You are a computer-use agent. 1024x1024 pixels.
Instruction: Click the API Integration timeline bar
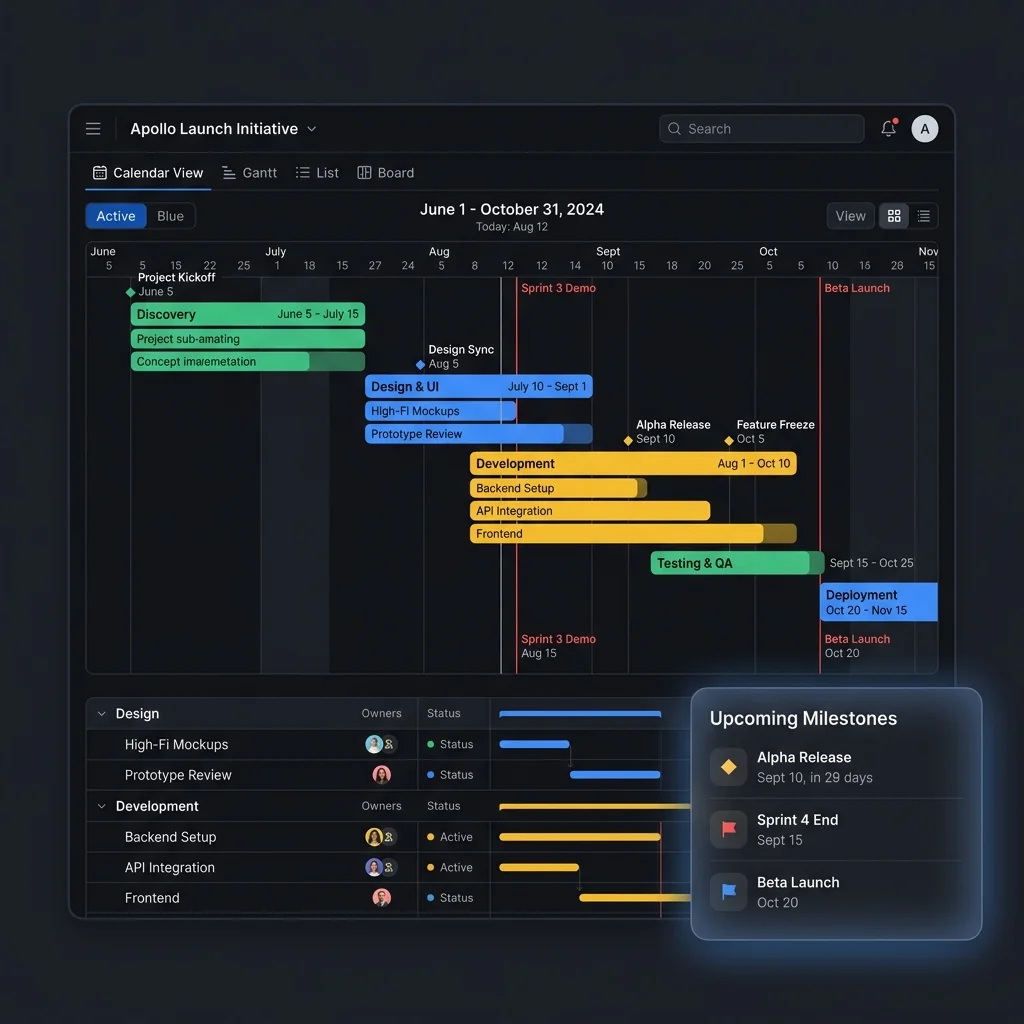click(x=590, y=511)
